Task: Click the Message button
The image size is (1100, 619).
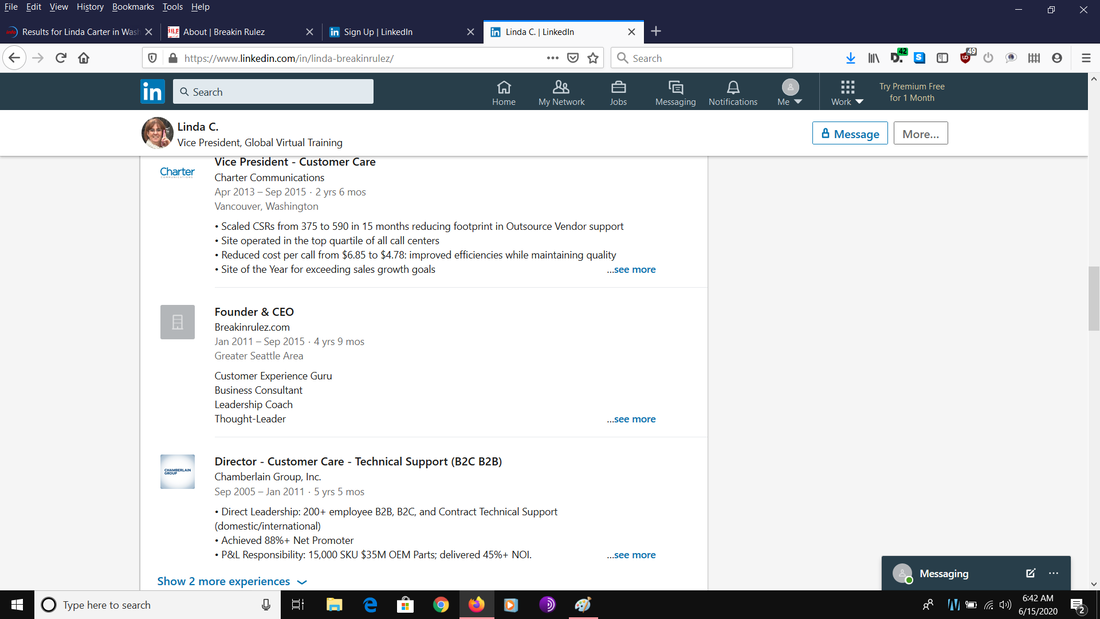Action: [850, 134]
